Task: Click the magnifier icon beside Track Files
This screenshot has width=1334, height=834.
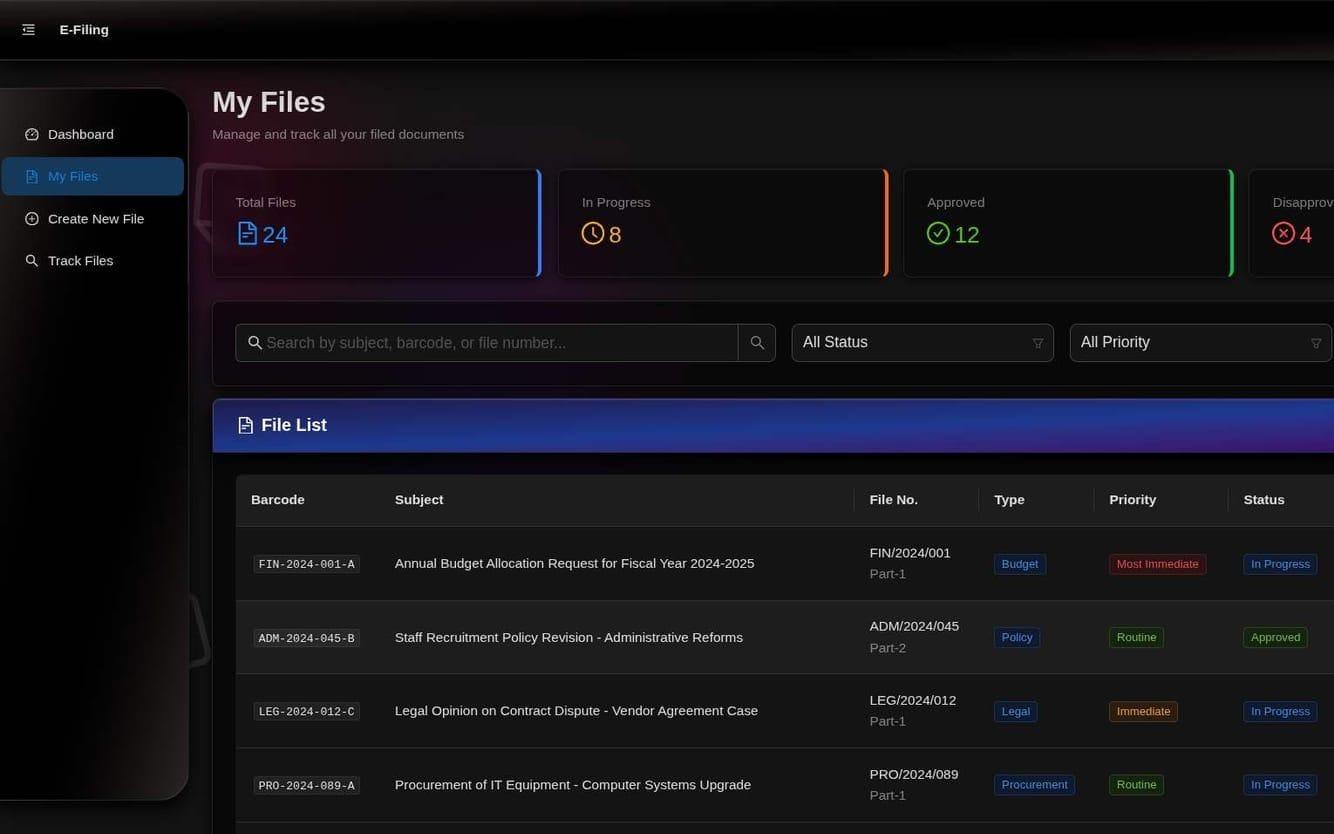Action: coord(32,261)
